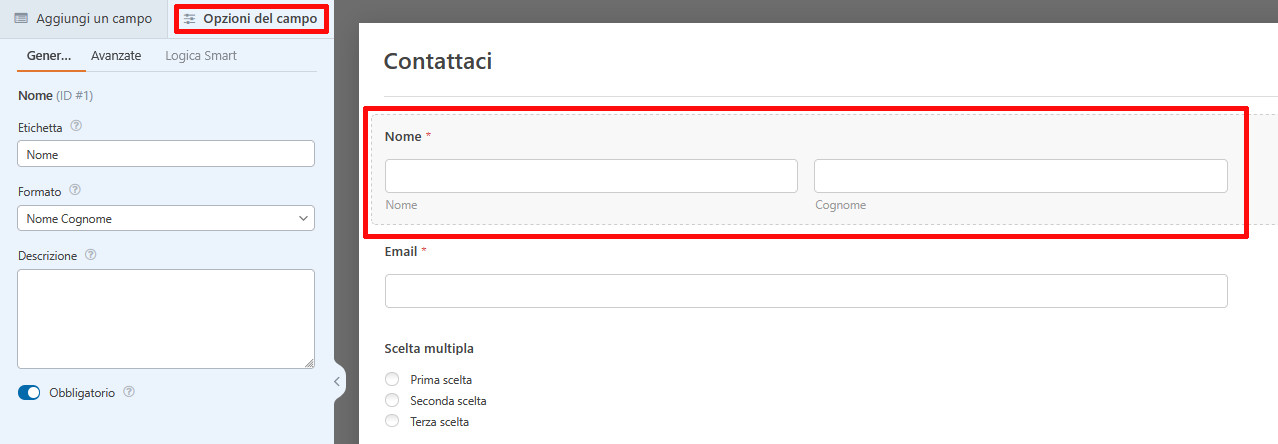
Task: Select the Generale sub-tab
Action: click(x=49, y=56)
